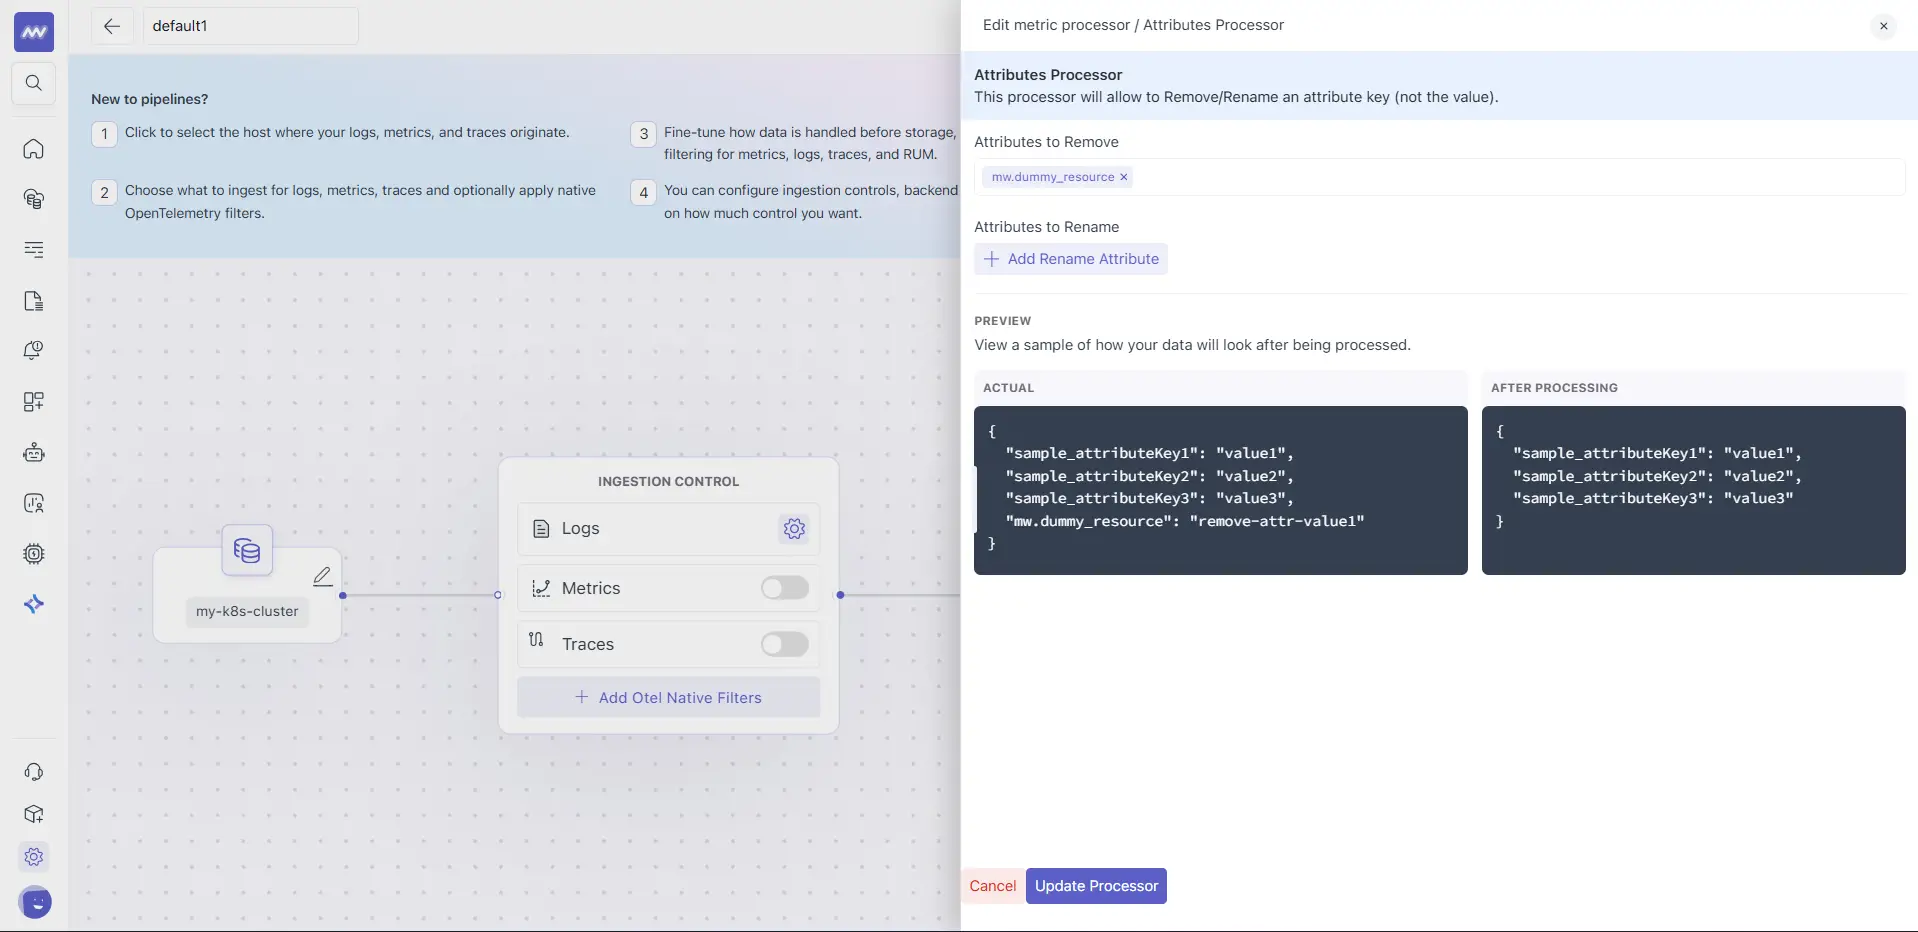Click the Update Processor button

pyautogui.click(x=1095, y=886)
